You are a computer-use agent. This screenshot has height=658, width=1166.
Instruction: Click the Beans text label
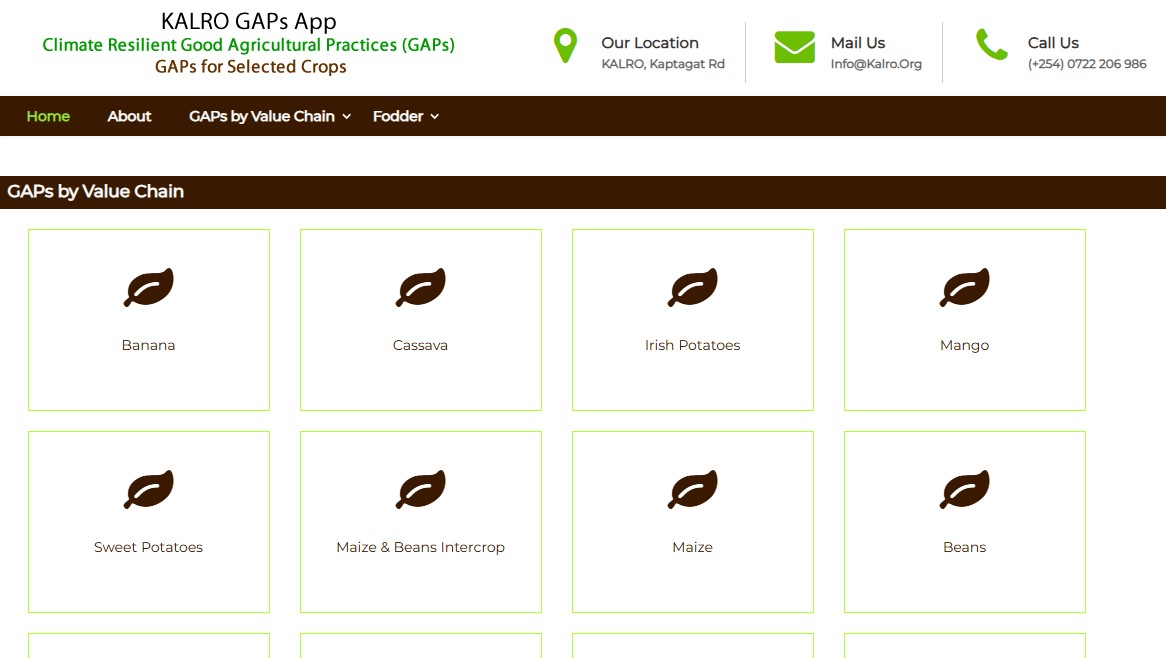(964, 547)
